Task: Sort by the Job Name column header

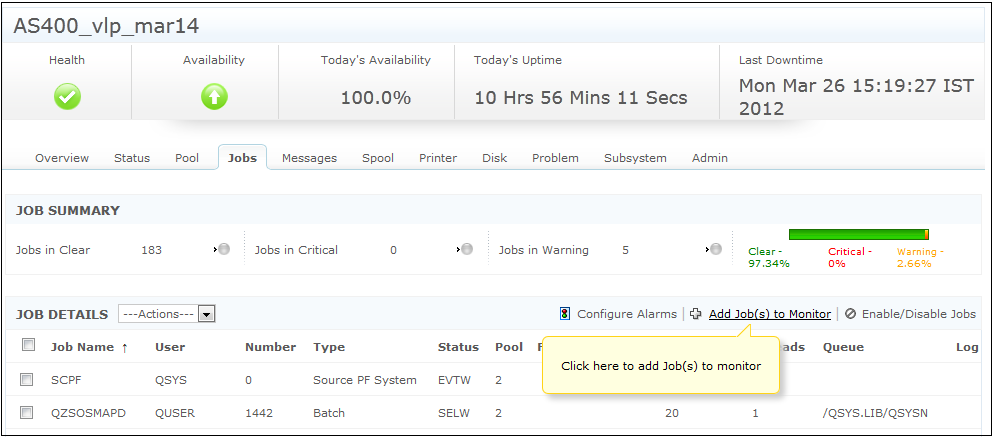Action: point(82,347)
